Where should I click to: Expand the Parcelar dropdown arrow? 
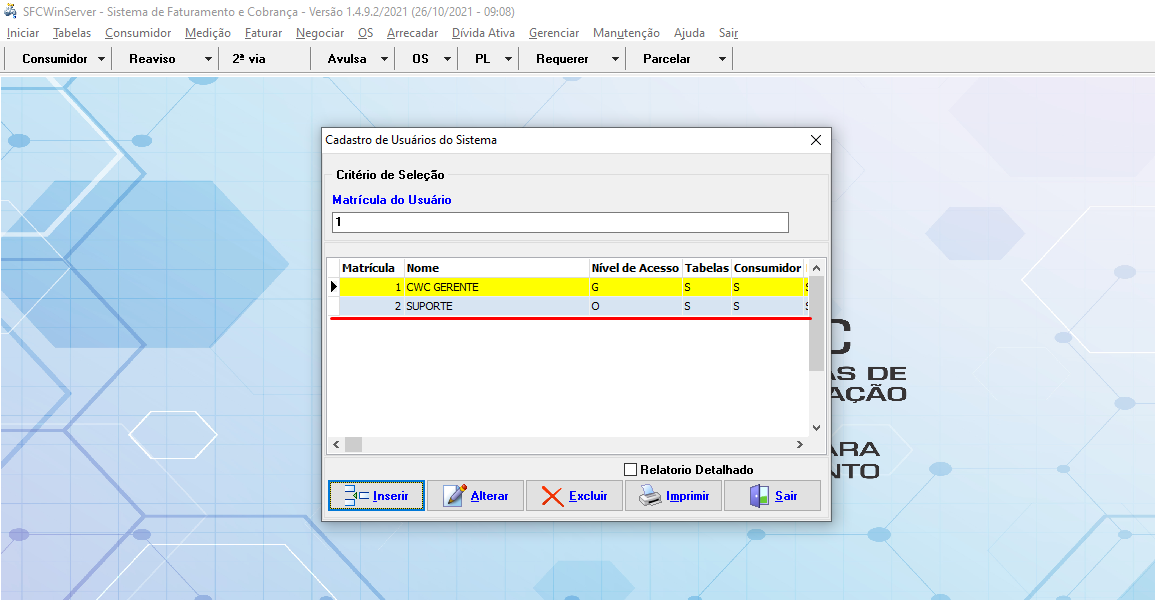(722, 59)
